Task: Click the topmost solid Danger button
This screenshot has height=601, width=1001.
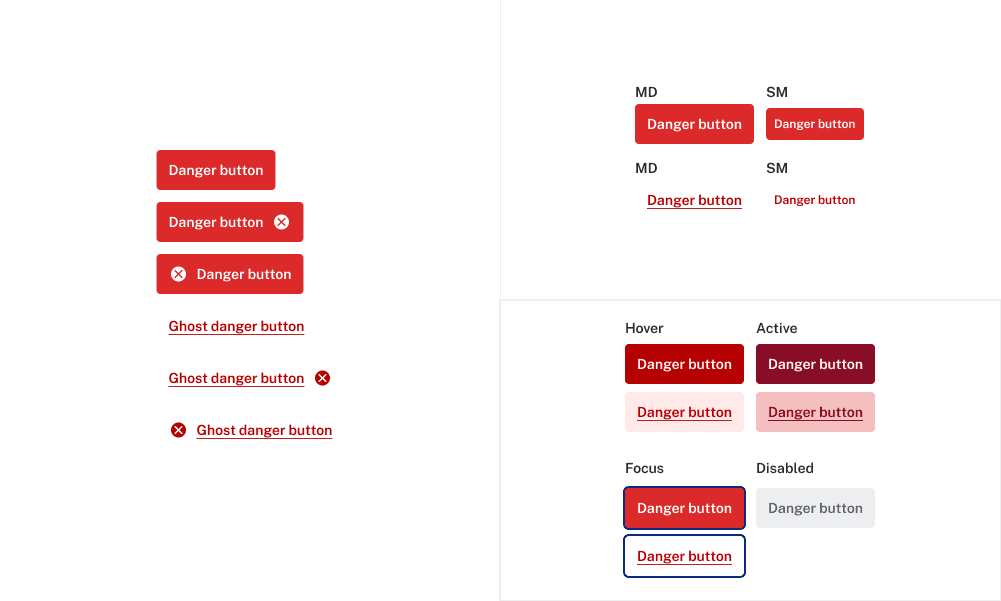Action: pyautogui.click(x=216, y=170)
